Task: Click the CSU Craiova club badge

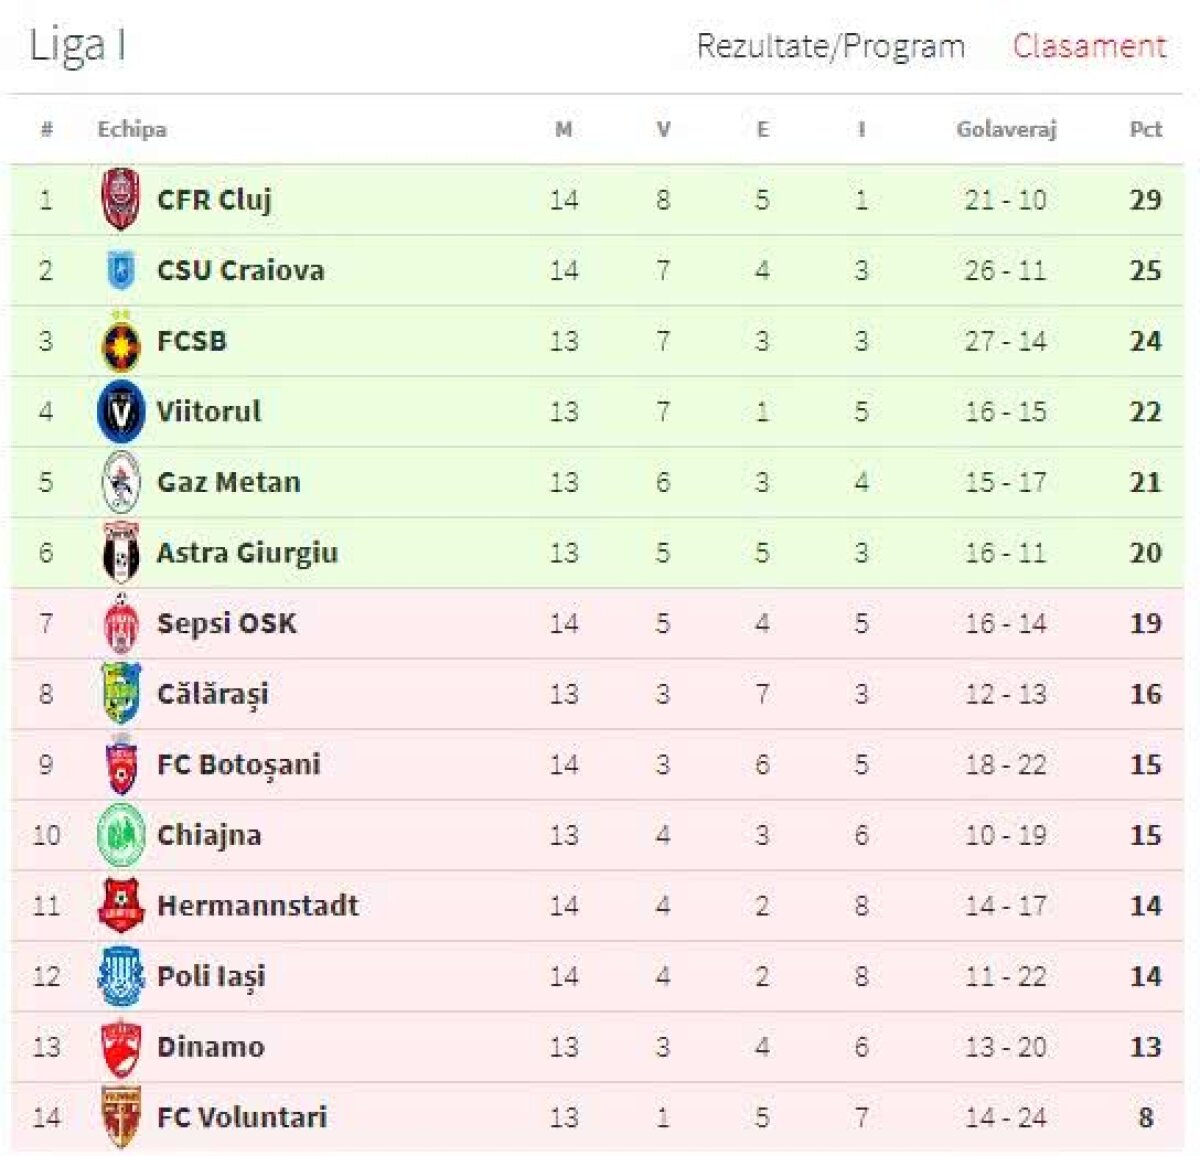Action: [x=122, y=270]
